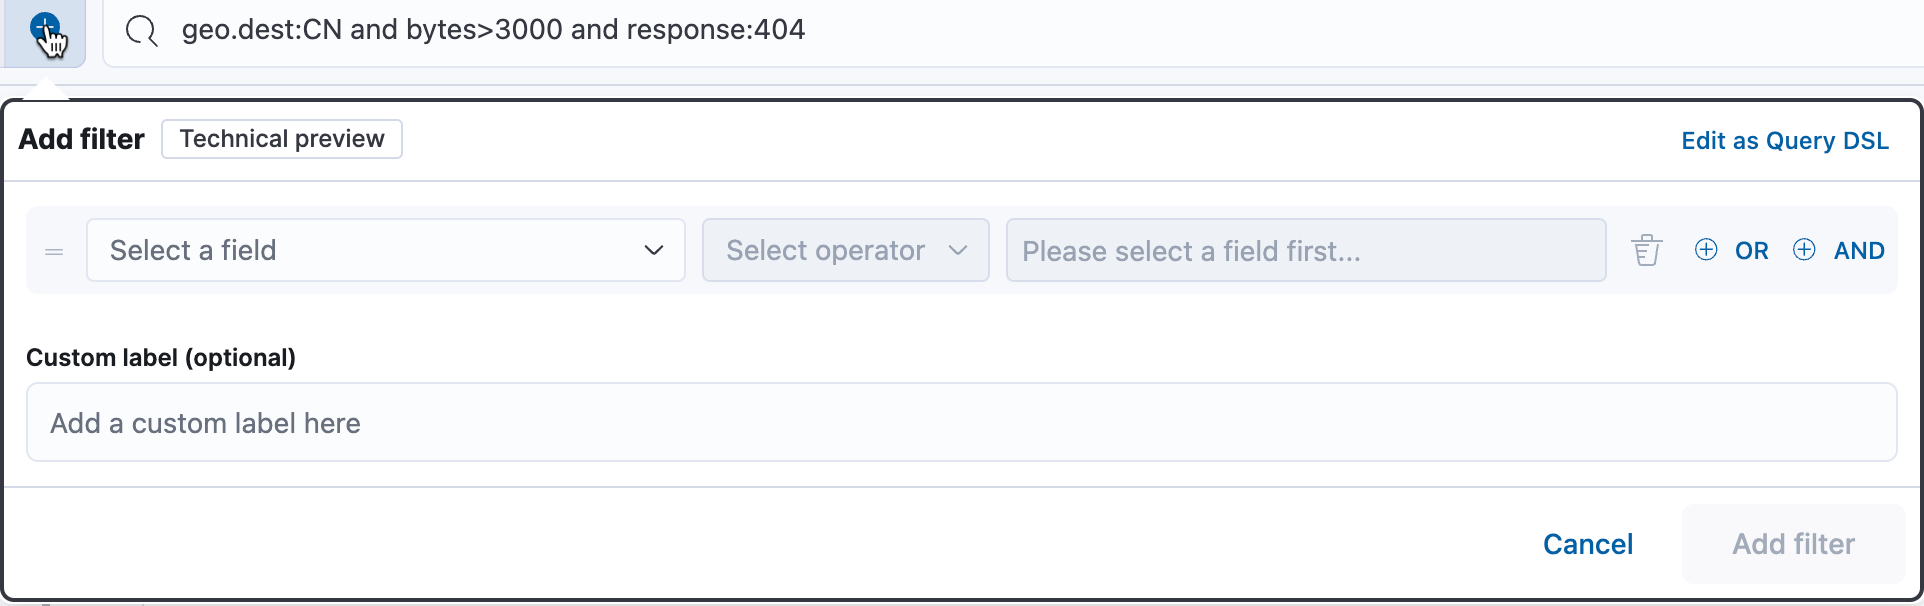This screenshot has width=1924, height=606.
Task: Delete the filter row with trash icon
Action: click(x=1647, y=250)
